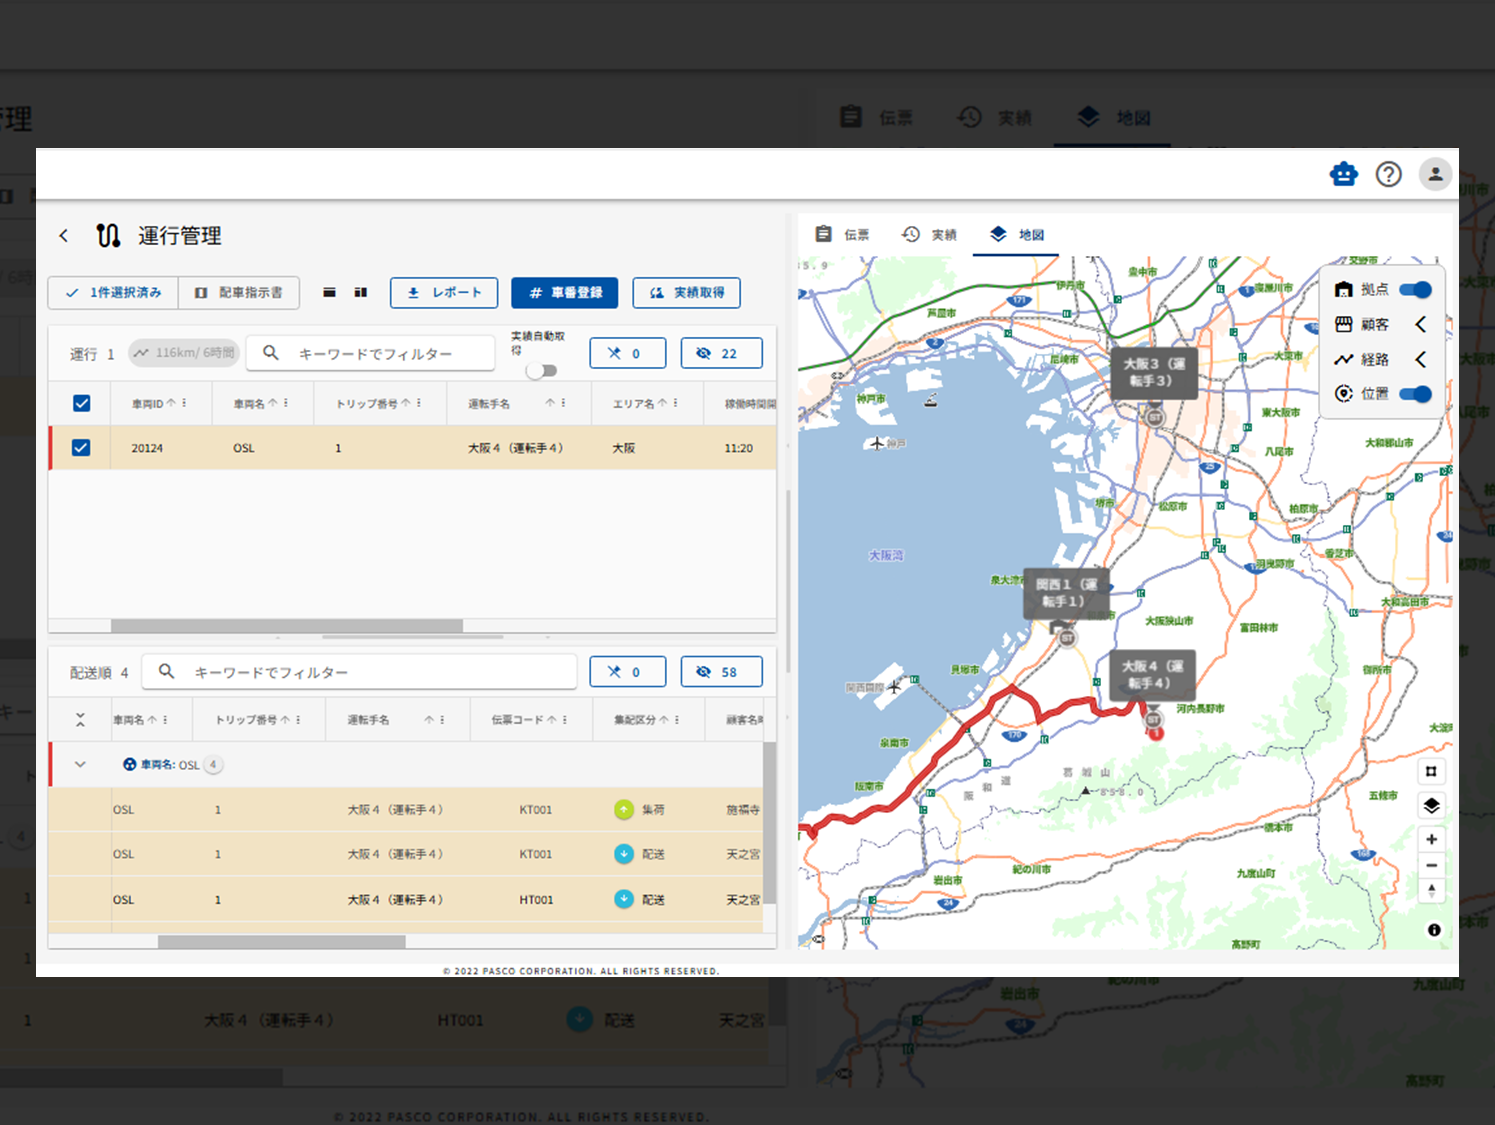1495x1125 pixels.
Task: Click the pin button showing 0 in 配送順 panel
Action: (628, 672)
